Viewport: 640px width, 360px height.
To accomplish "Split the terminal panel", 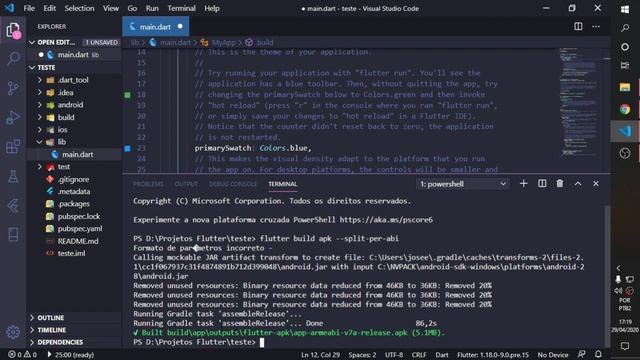I will point(542,184).
